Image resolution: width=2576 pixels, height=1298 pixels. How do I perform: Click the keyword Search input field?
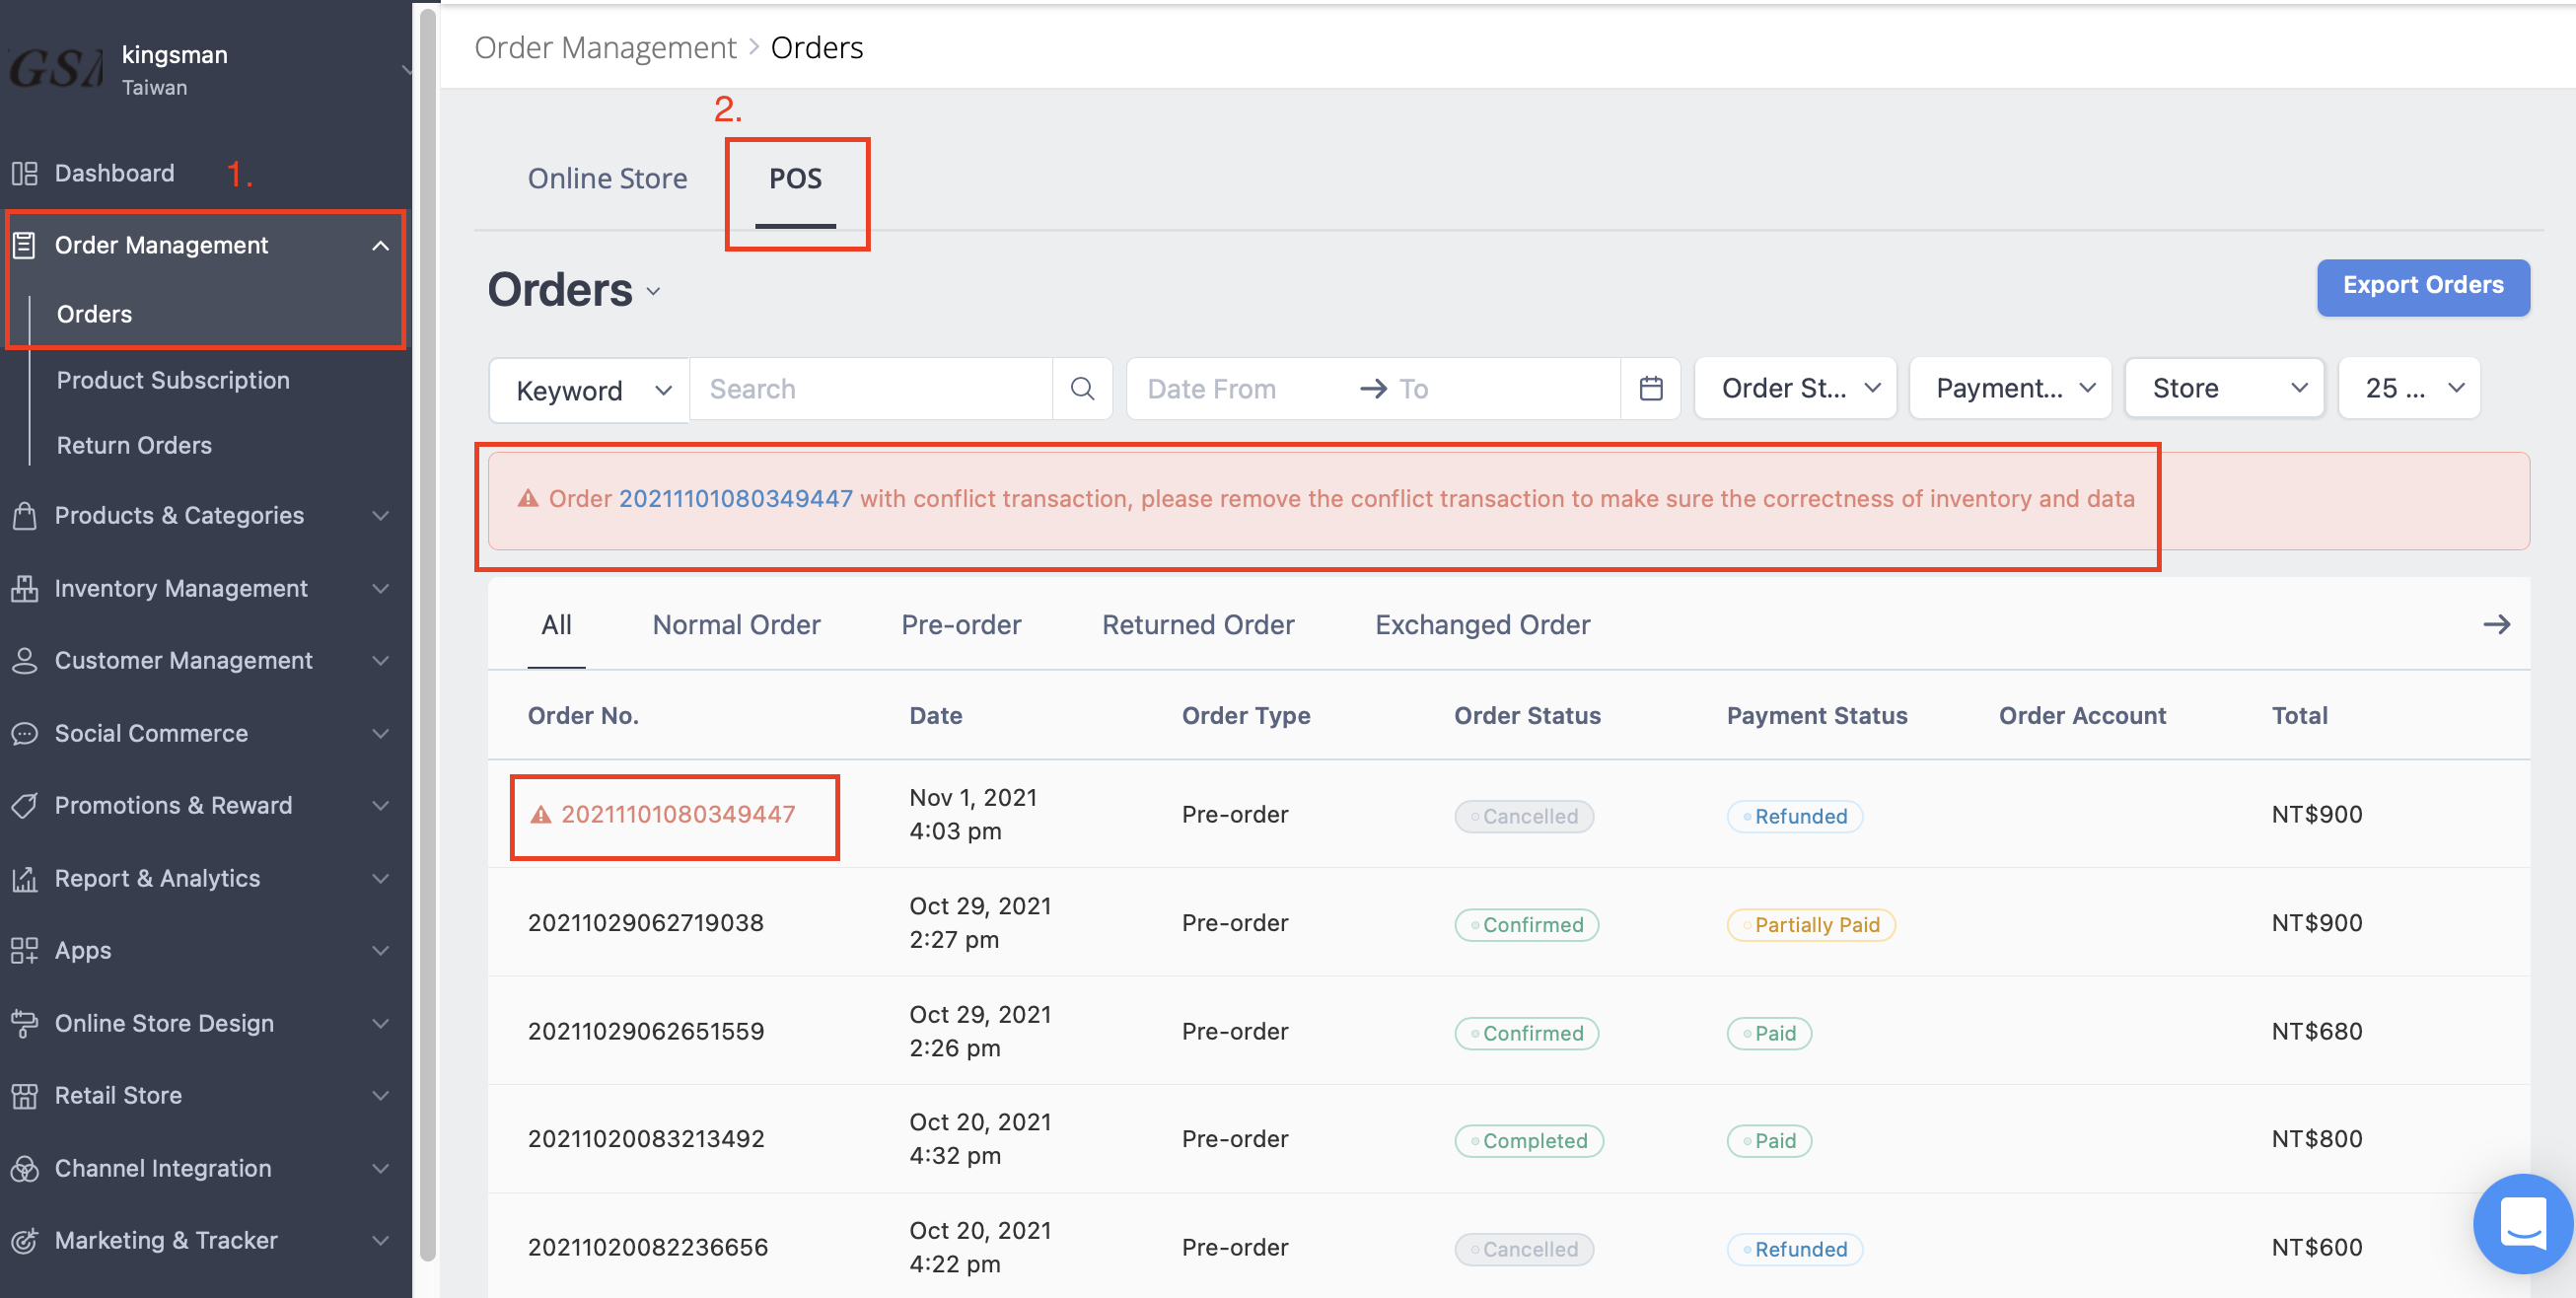tap(870, 388)
